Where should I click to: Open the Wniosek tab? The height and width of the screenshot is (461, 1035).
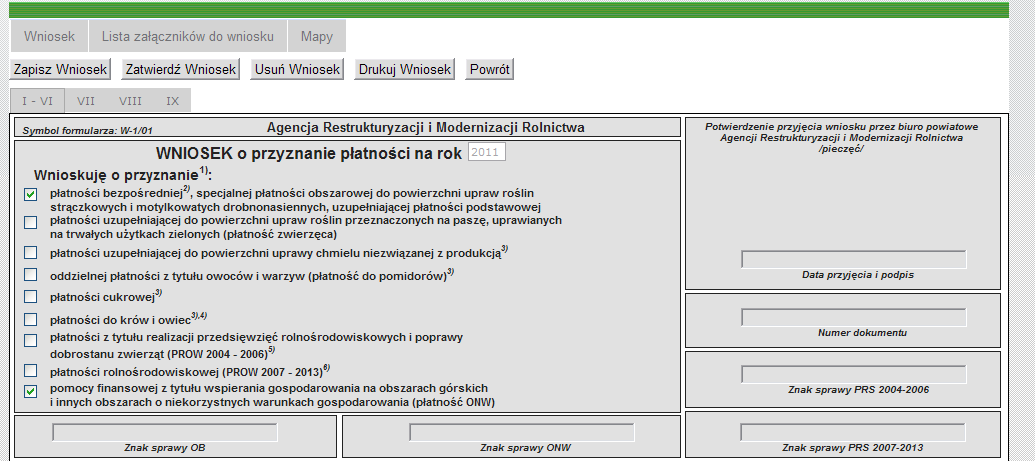tap(50, 36)
